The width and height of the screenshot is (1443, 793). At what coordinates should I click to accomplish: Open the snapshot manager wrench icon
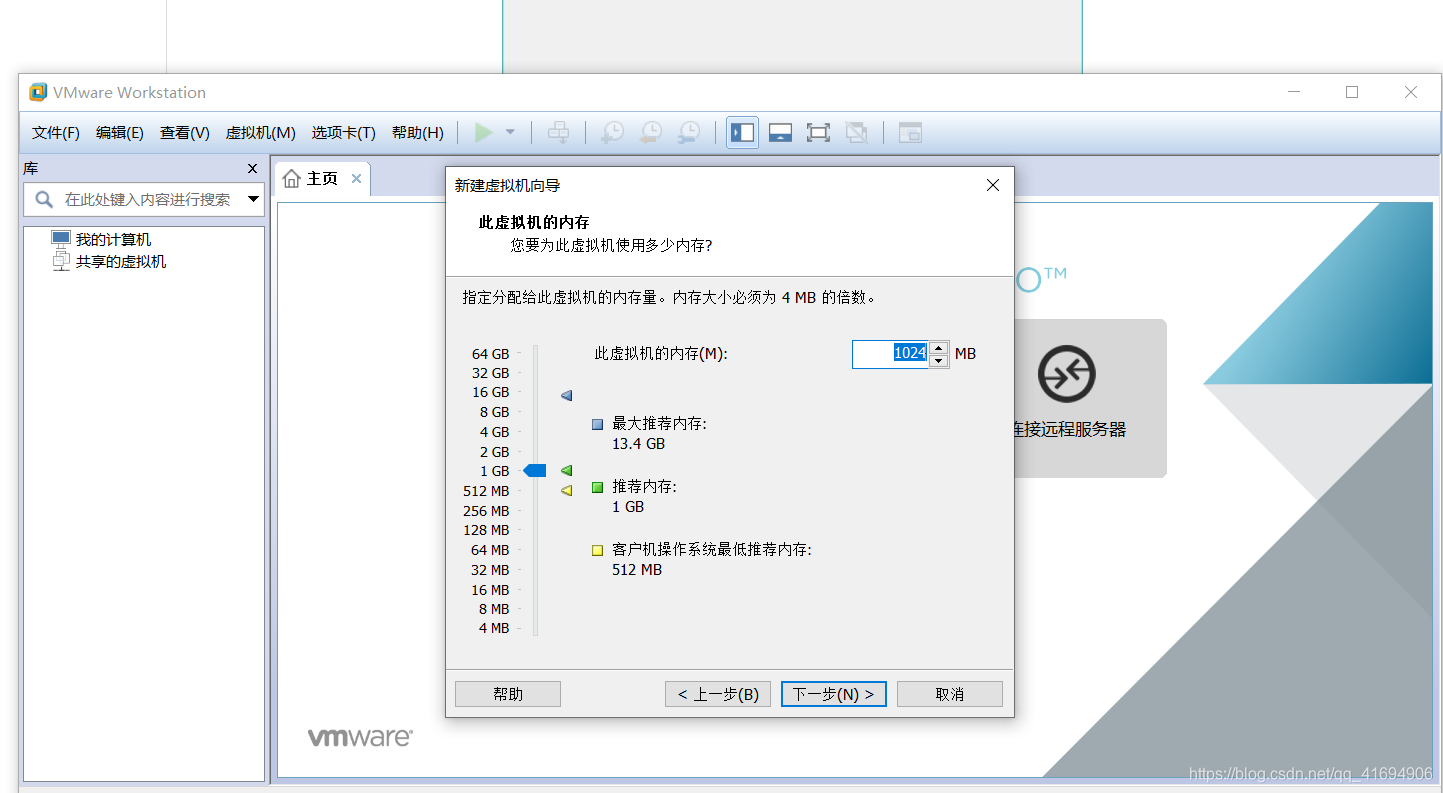(x=689, y=132)
